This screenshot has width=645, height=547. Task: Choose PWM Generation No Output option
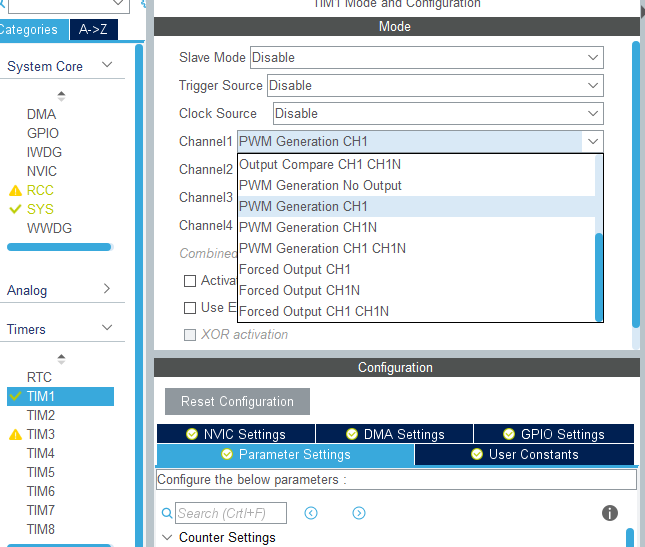[417, 185]
